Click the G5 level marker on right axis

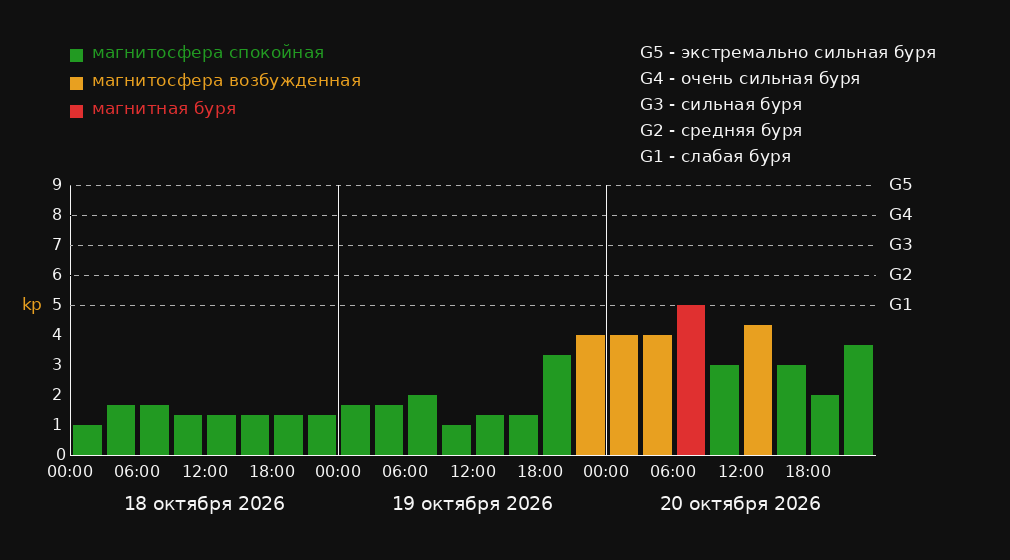(x=900, y=185)
